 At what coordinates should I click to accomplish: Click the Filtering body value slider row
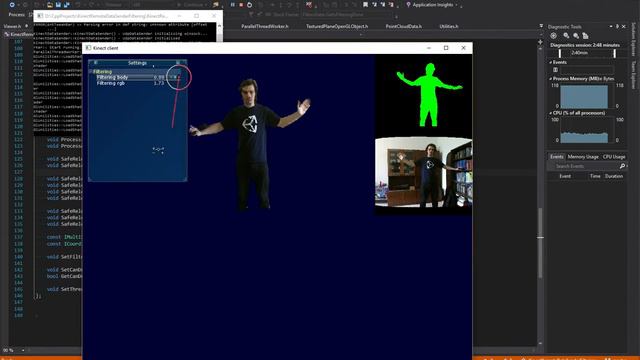point(138,77)
